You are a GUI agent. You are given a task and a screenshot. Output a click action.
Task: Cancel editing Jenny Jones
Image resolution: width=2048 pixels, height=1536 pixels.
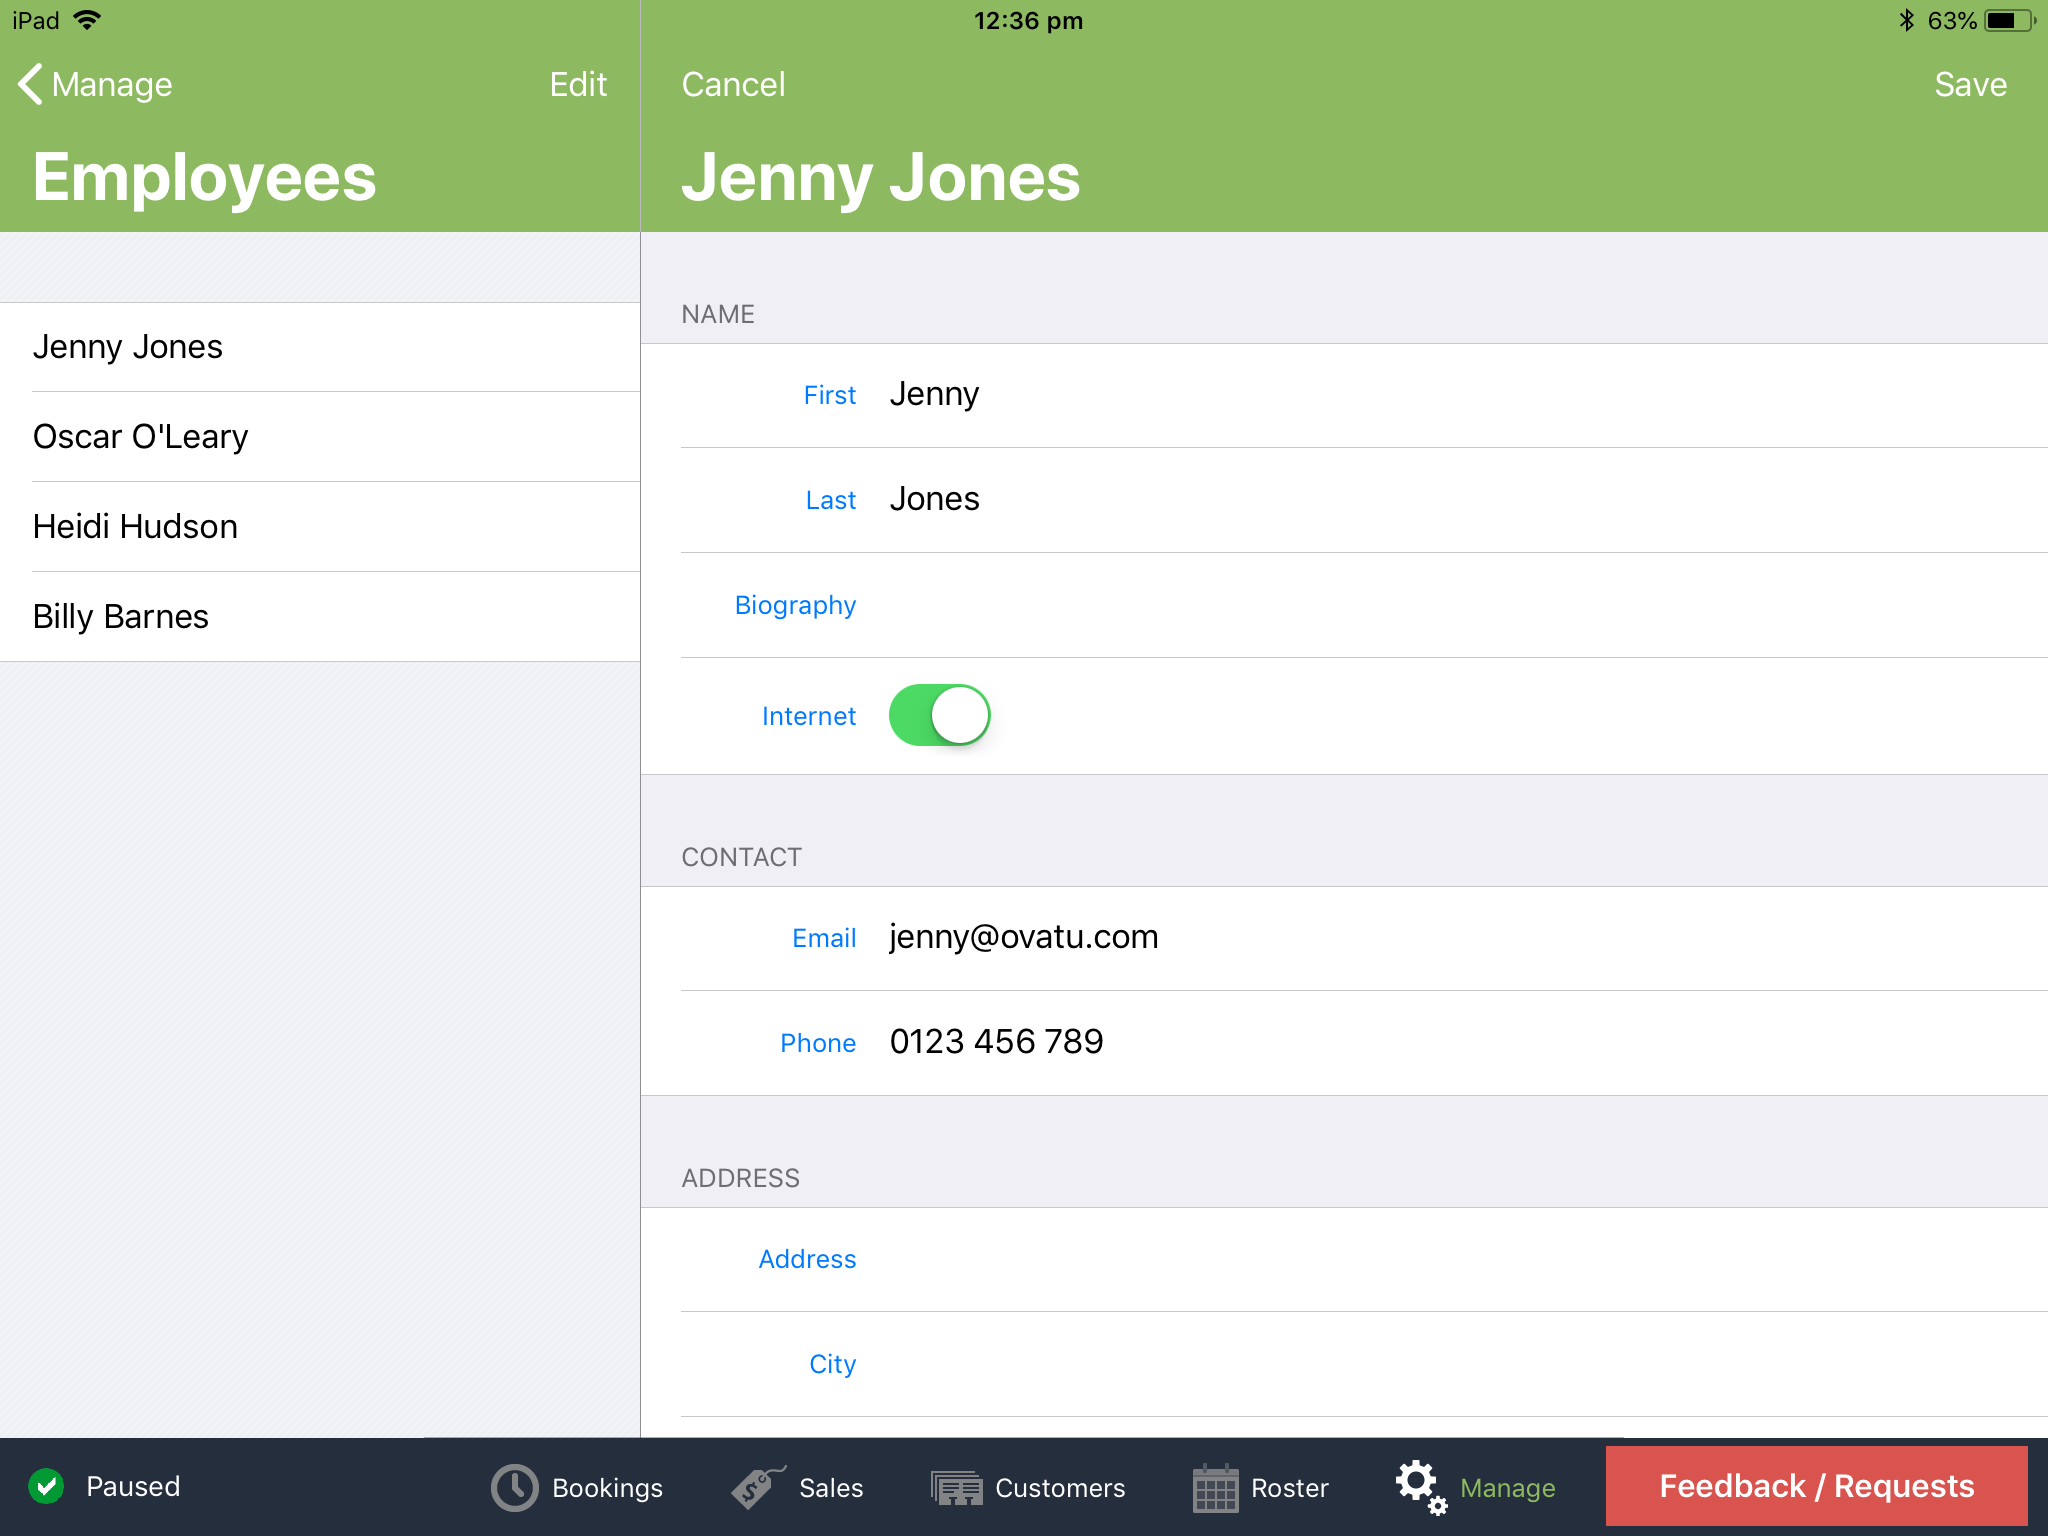pyautogui.click(x=733, y=85)
